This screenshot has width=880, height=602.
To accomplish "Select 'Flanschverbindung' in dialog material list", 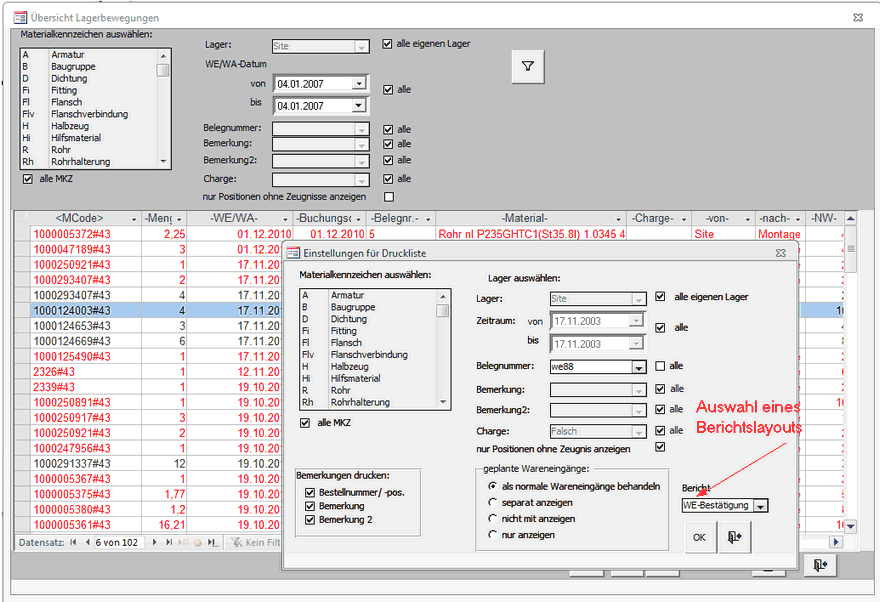I will pos(371,354).
